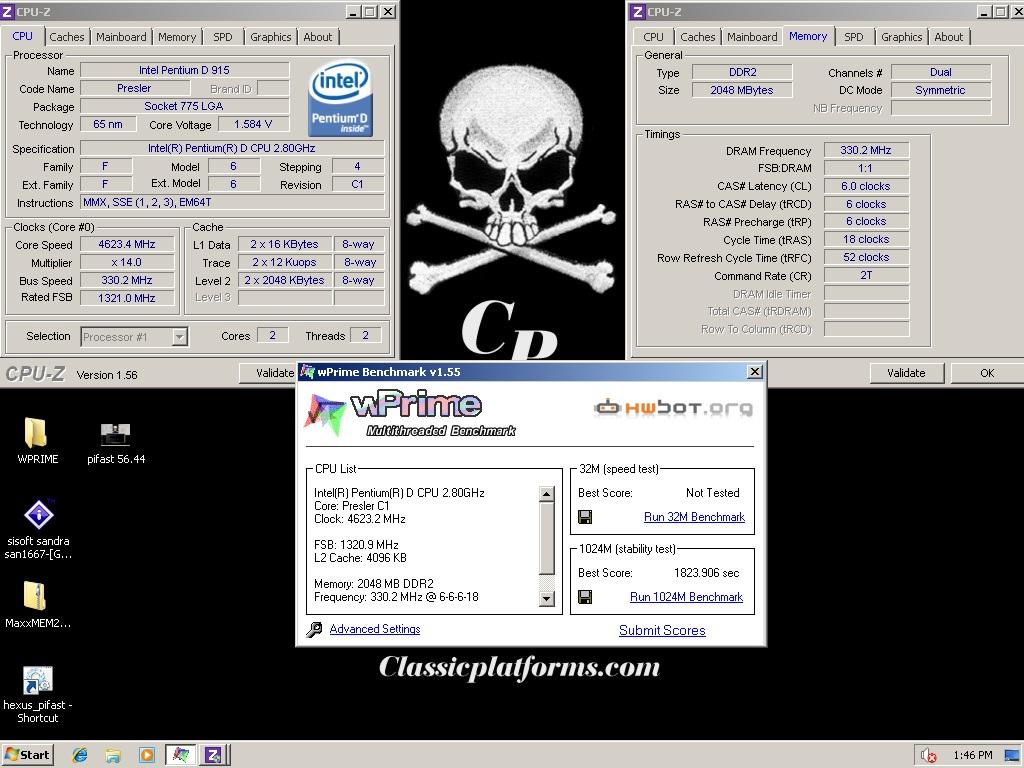This screenshot has height=768, width=1024.
Task: Run the 1024M Benchmark
Action: coord(686,597)
